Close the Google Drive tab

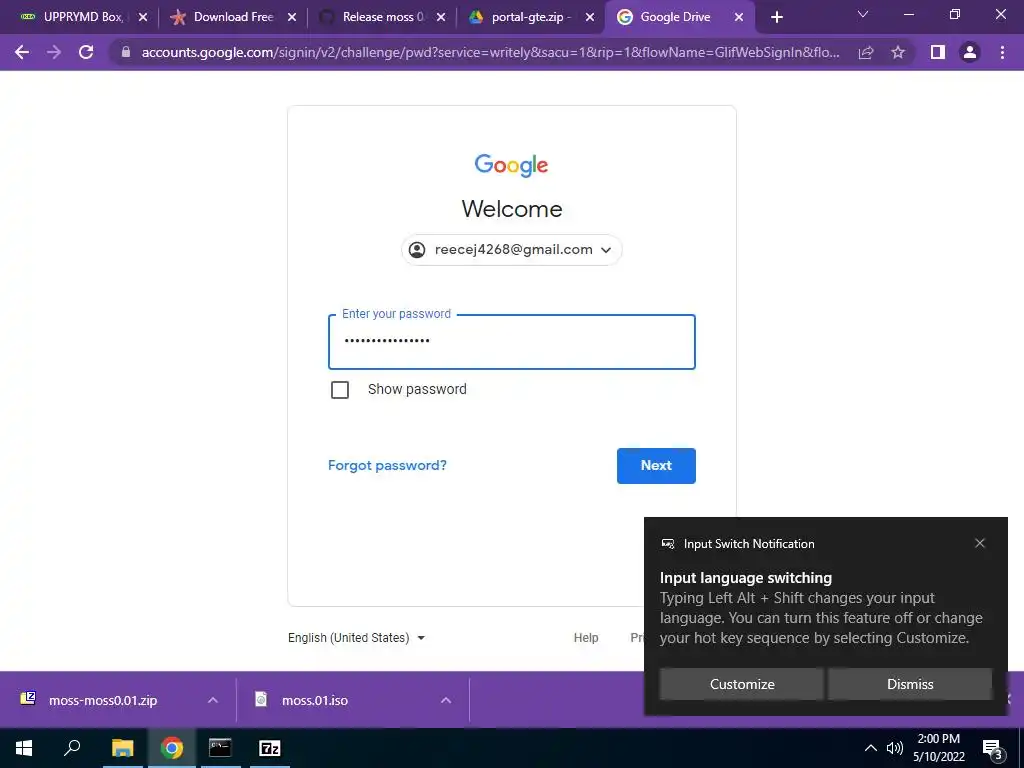pos(739,17)
